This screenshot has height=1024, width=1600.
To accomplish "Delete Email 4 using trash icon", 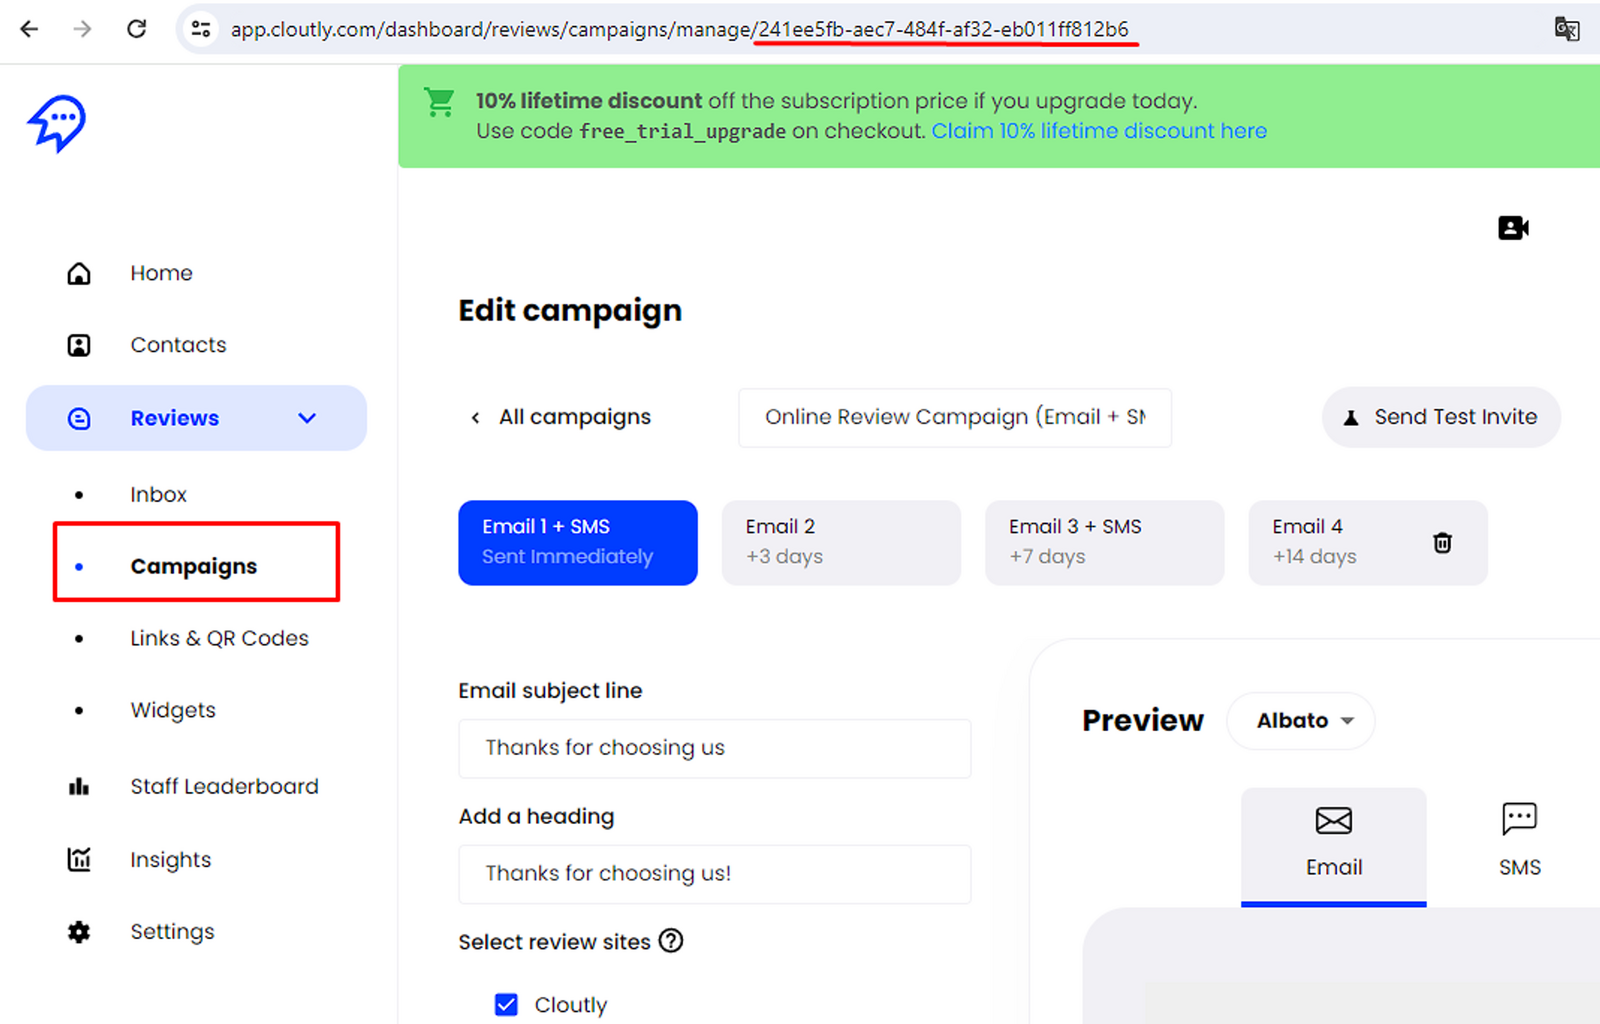I will [x=1442, y=543].
